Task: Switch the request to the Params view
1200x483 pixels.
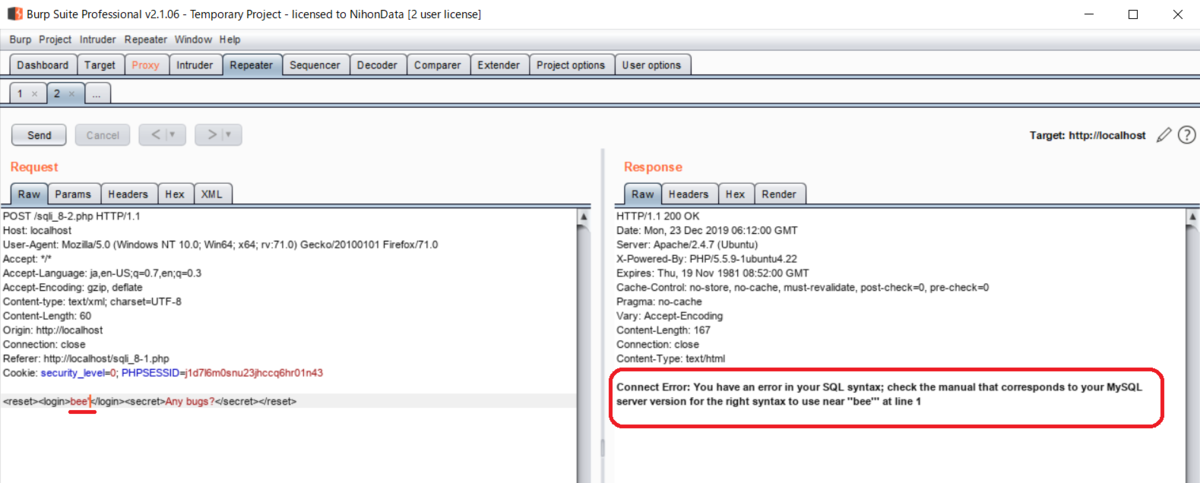Action: (73, 194)
